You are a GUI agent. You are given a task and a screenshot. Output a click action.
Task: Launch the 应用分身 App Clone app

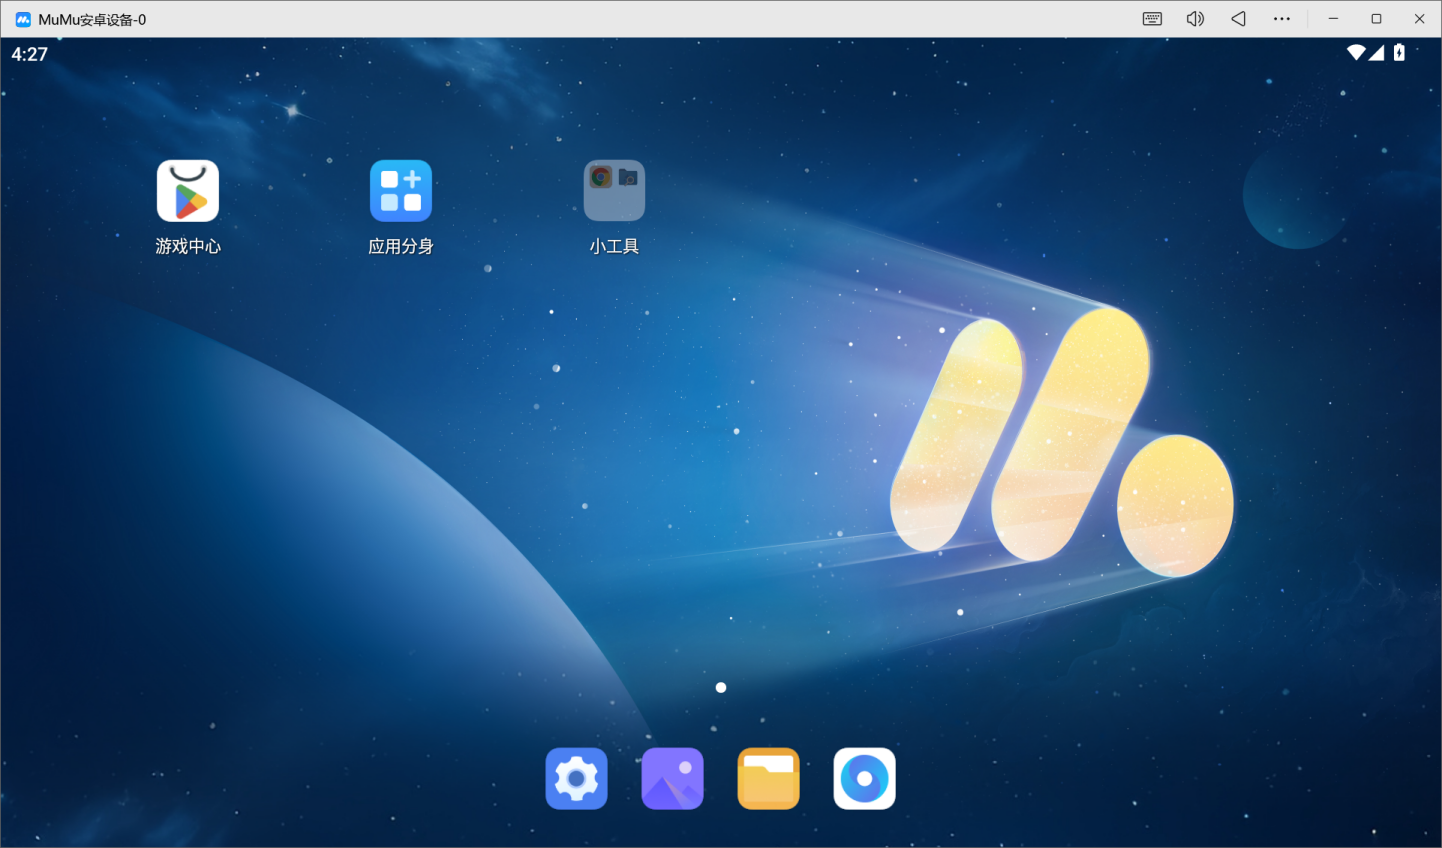(x=400, y=190)
